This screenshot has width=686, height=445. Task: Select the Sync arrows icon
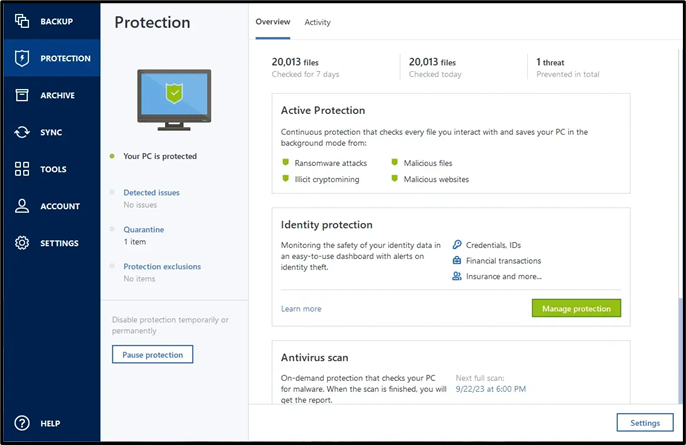coord(22,132)
